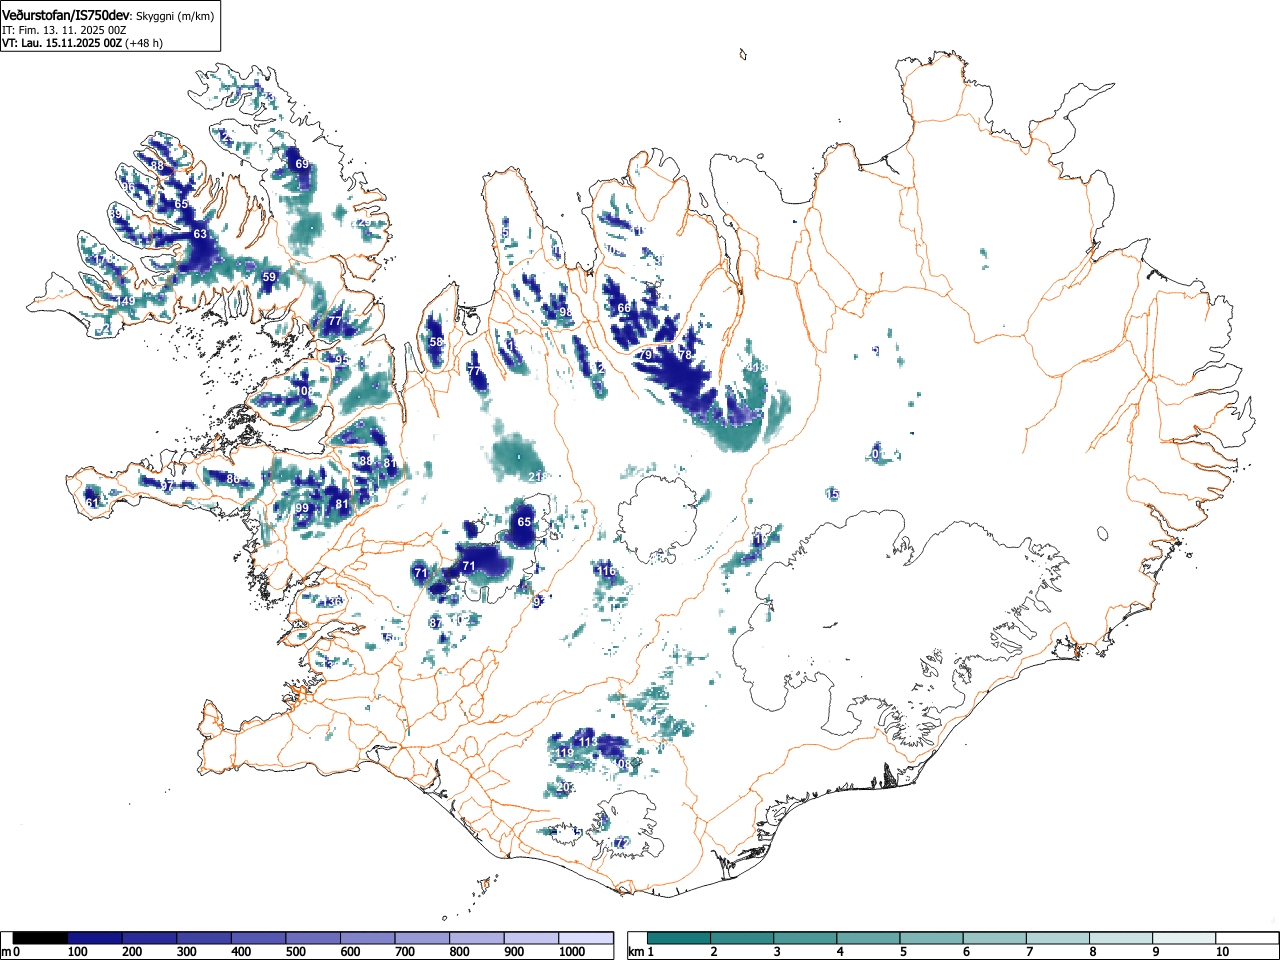Click the "10" tick label on km legend
The height and width of the screenshot is (960, 1280).
click(x=1221, y=952)
